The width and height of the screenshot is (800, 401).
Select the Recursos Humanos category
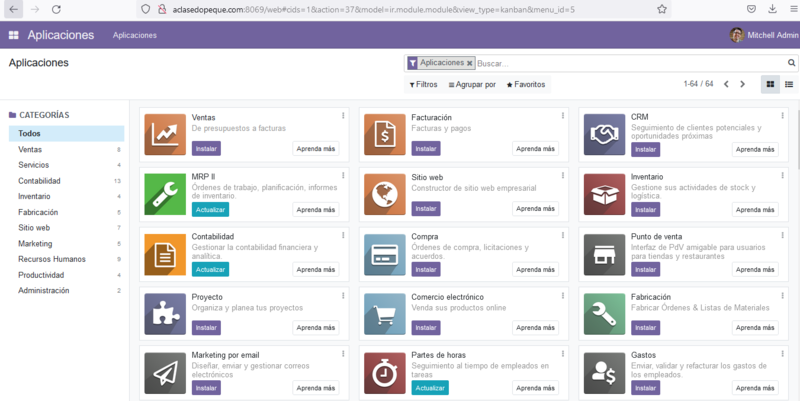pos(66,259)
